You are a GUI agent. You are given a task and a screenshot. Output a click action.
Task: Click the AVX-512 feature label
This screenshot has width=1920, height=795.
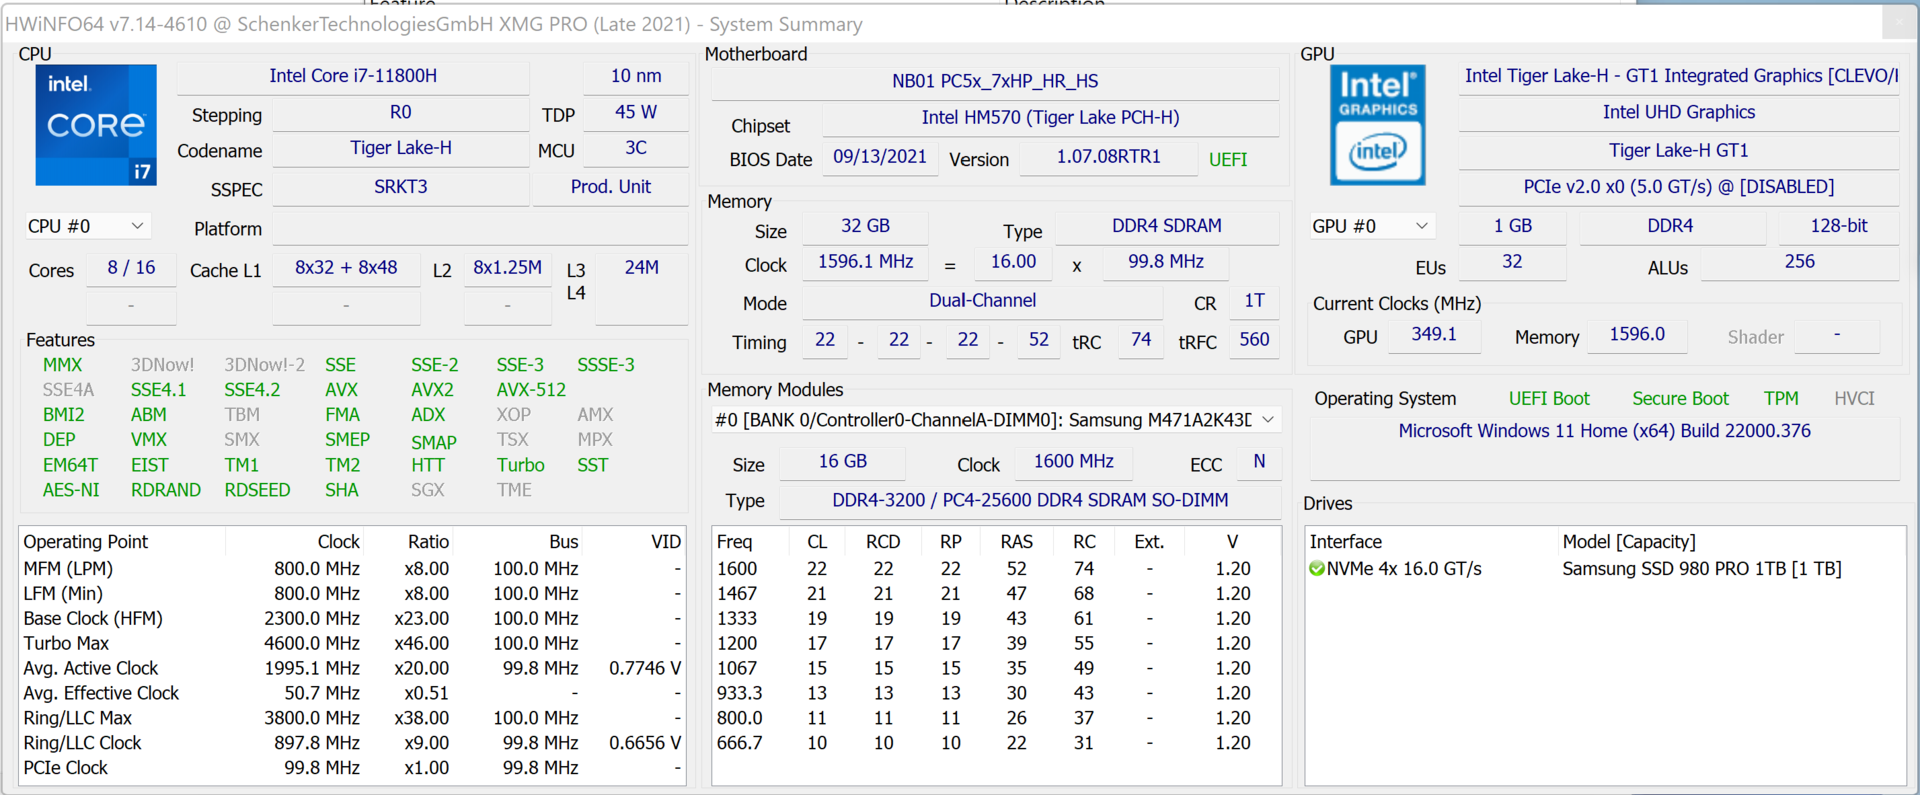(x=530, y=390)
